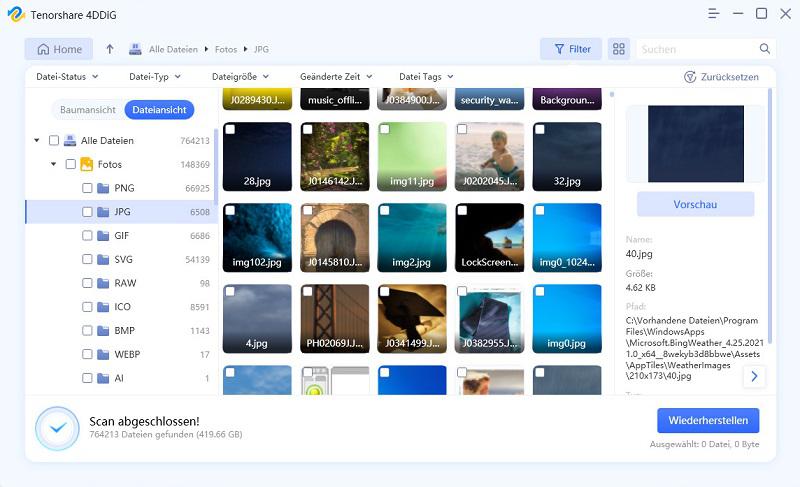
Task: Select the checkbox on 28.jpg thumbnail
Action: pyautogui.click(x=230, y=130)
